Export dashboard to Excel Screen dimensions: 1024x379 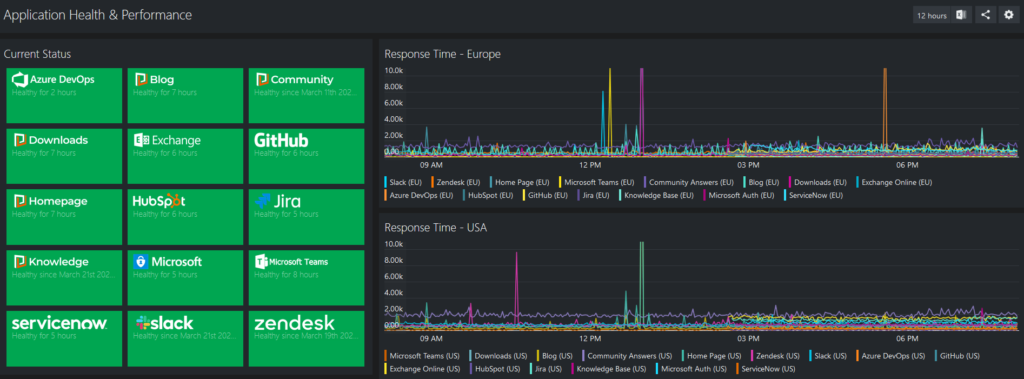(961, 15)
